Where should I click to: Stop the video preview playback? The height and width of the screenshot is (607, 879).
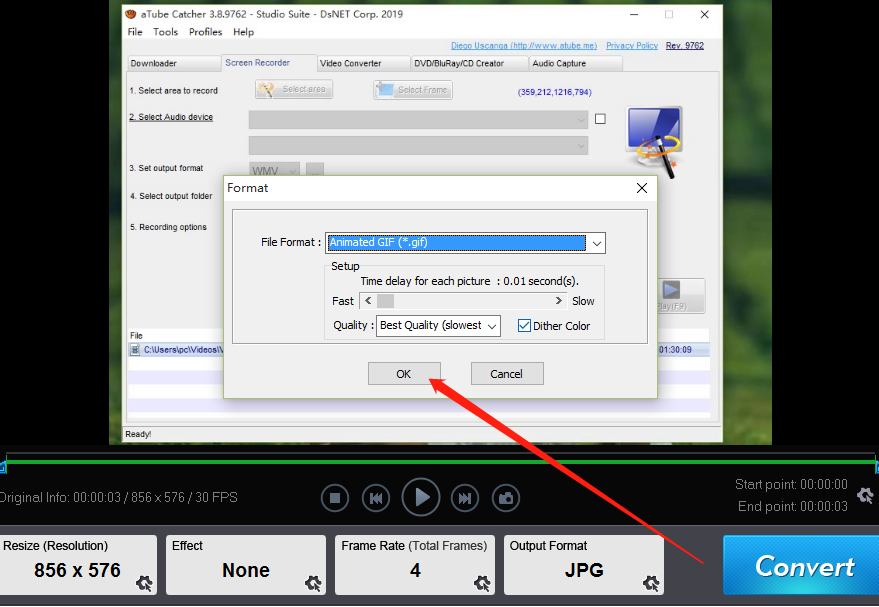[x=335, y=498]
